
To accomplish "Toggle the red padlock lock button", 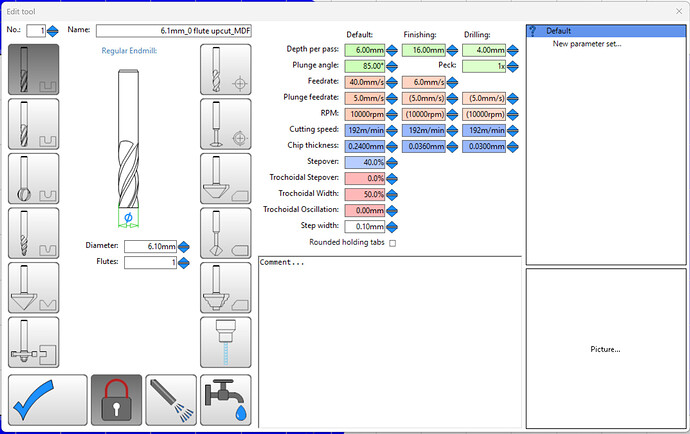I will point(117,400).
